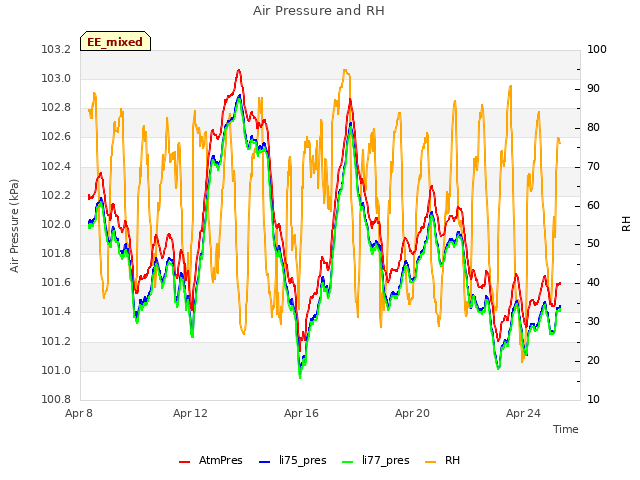Click the chart title Air Pressure and RH
The image size is (640, 480).
319,11
